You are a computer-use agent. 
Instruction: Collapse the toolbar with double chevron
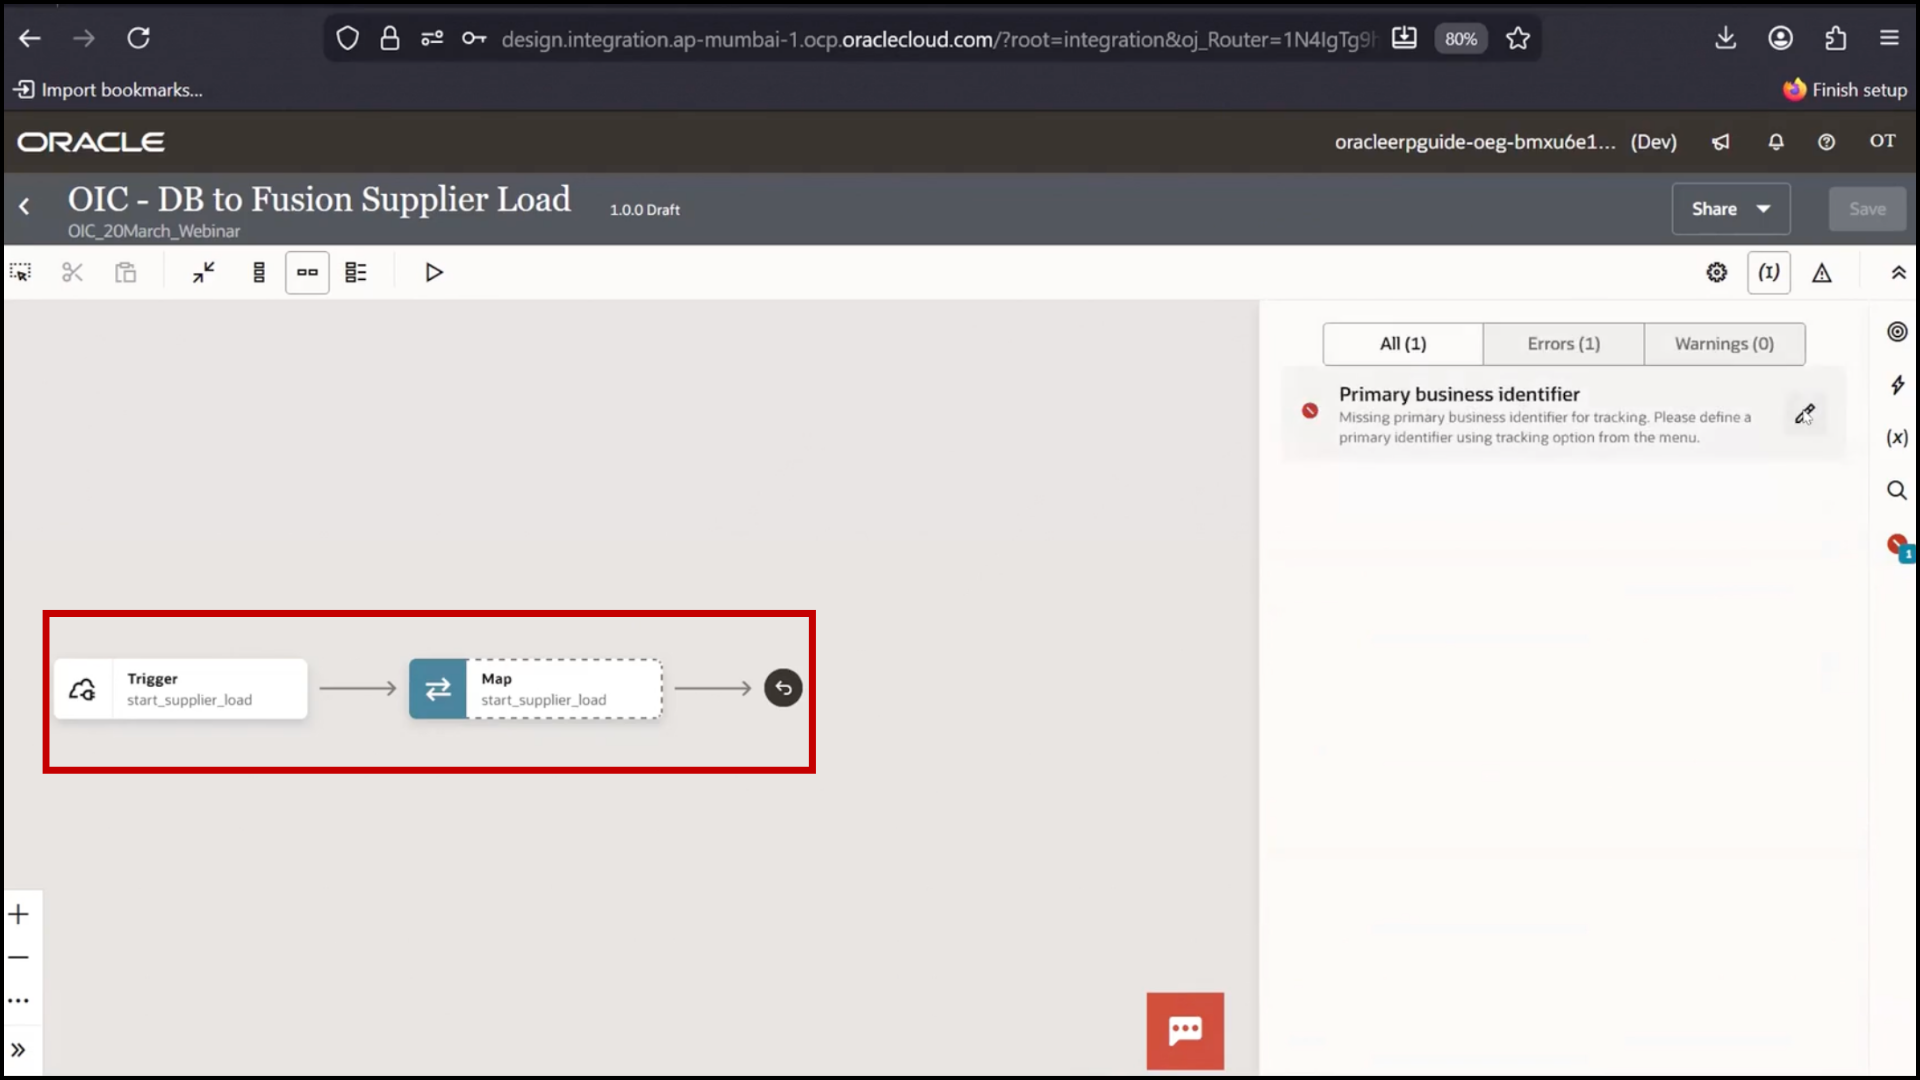1898,272
